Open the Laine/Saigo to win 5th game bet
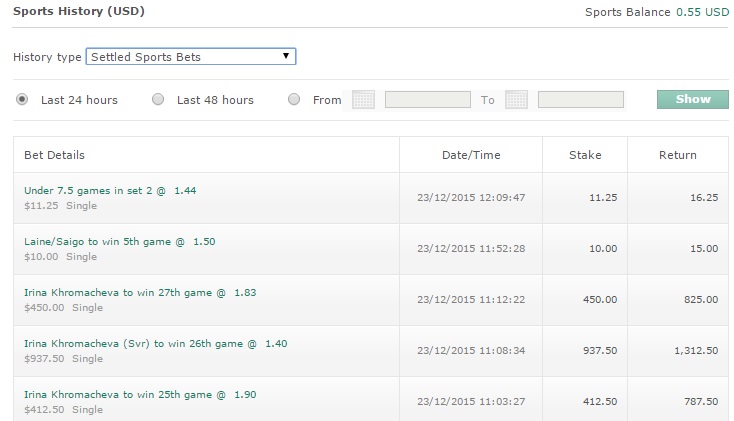Screen dimensions: 734x421 tap(120, 242)
